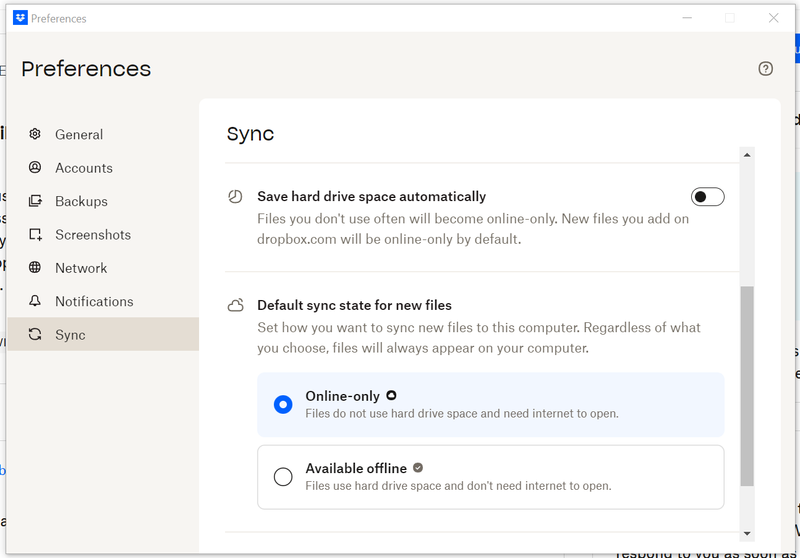Choose the Available offline radio option

tap(283, 477)
